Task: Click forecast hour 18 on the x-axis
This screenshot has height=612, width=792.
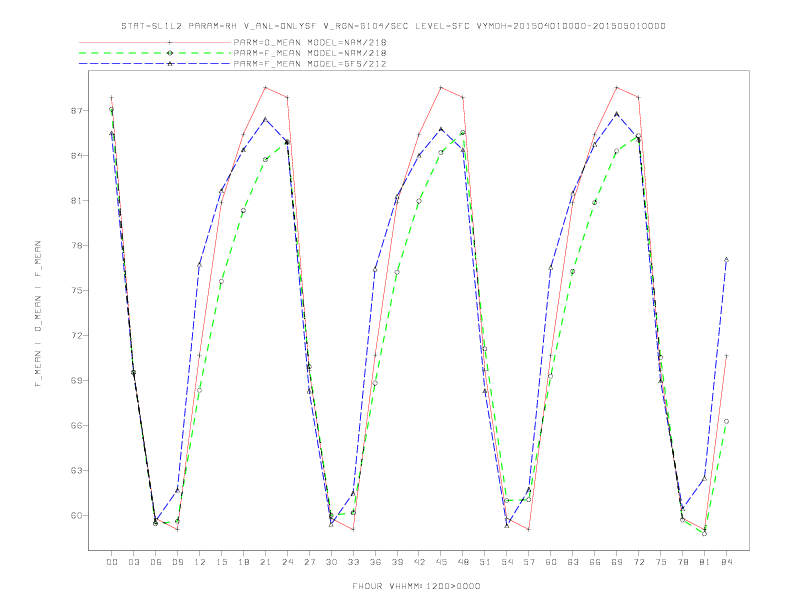Action: click(x=243, y=562)
